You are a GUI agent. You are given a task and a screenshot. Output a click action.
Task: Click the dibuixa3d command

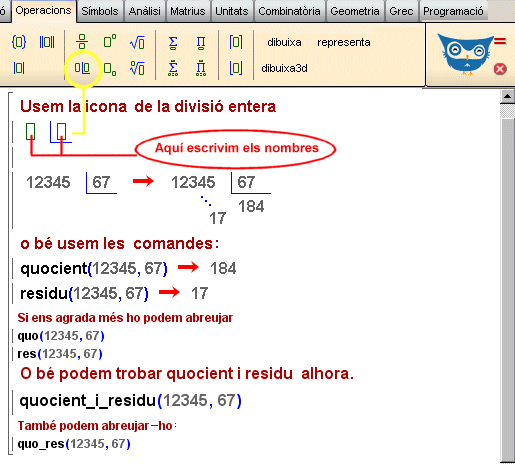pyautogui.click(x=284, y=68)
